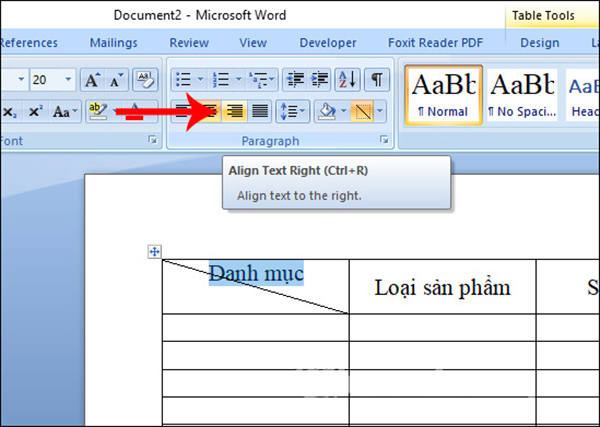Click the Shading paint bucket color
The height and width of the screenshot is (427, 600).
point(324,111)
